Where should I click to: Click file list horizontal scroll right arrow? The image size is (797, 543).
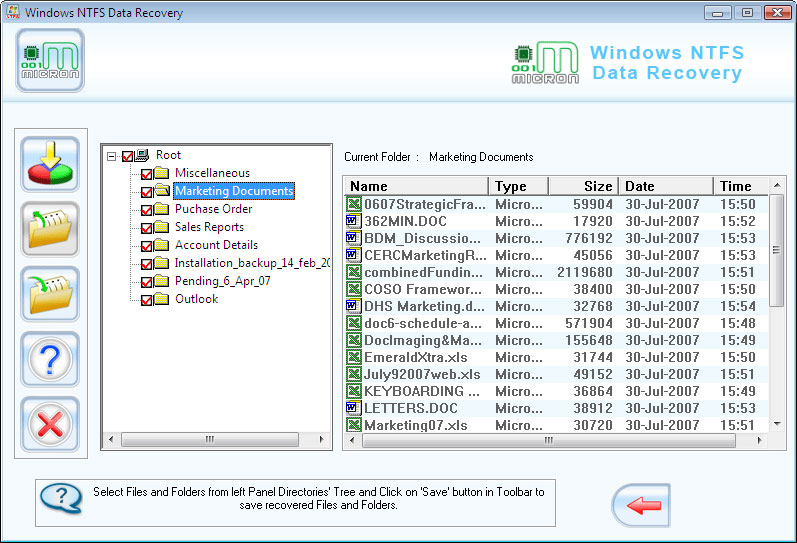coord(759,440)
